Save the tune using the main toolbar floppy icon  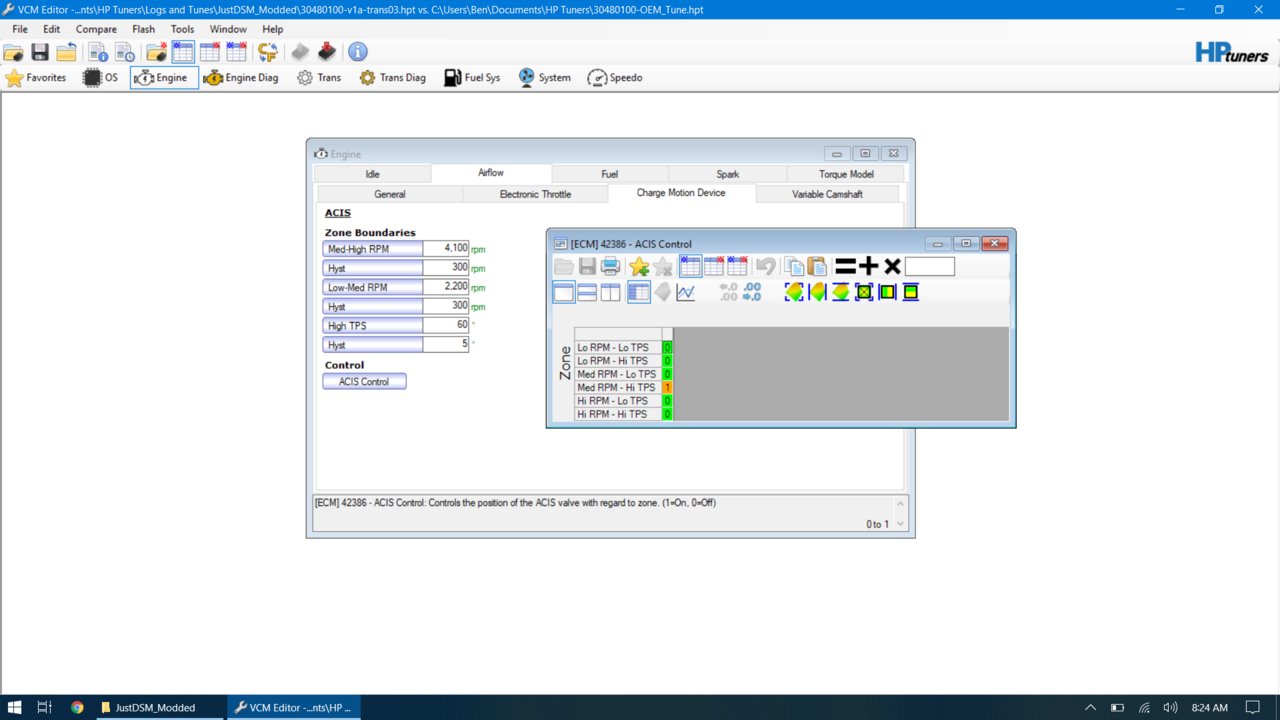click(40, 52)
